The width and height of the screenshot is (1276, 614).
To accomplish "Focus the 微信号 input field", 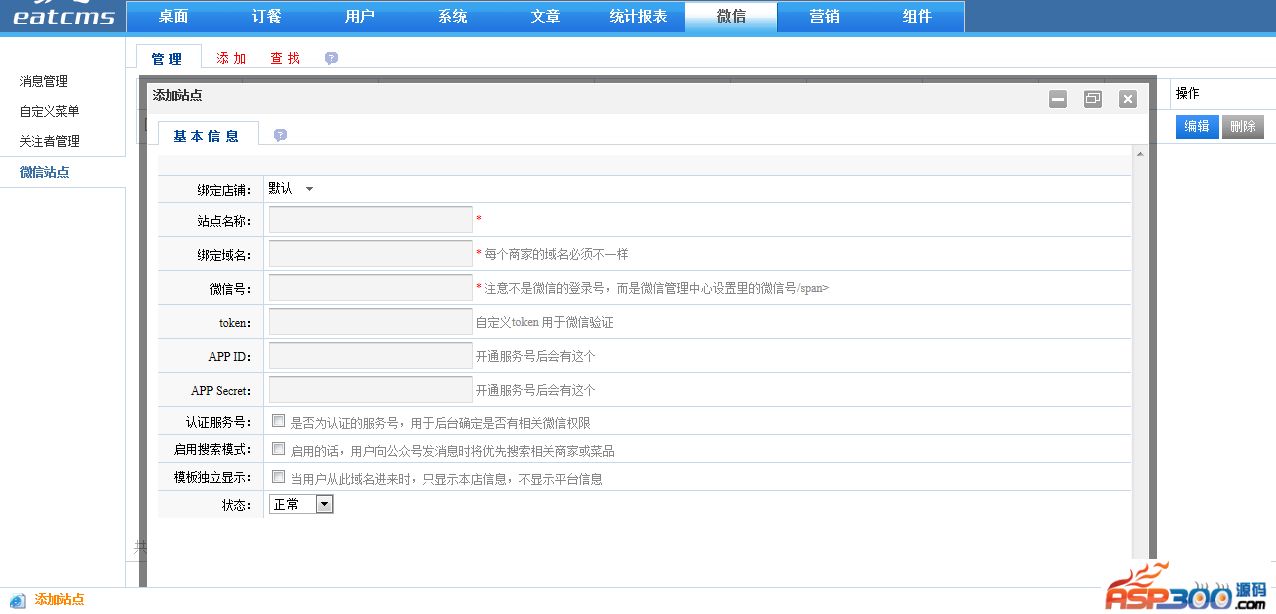I will [370, 287].
